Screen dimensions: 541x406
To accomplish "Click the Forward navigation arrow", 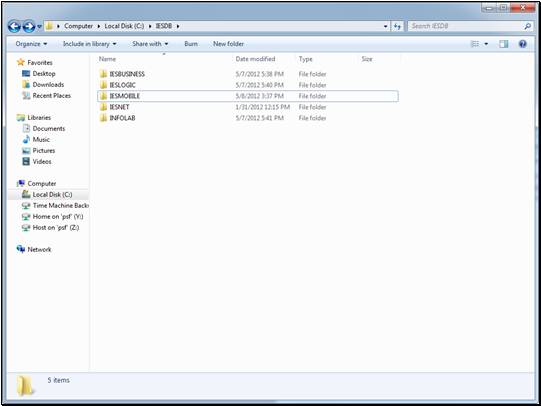I will 29,26.
